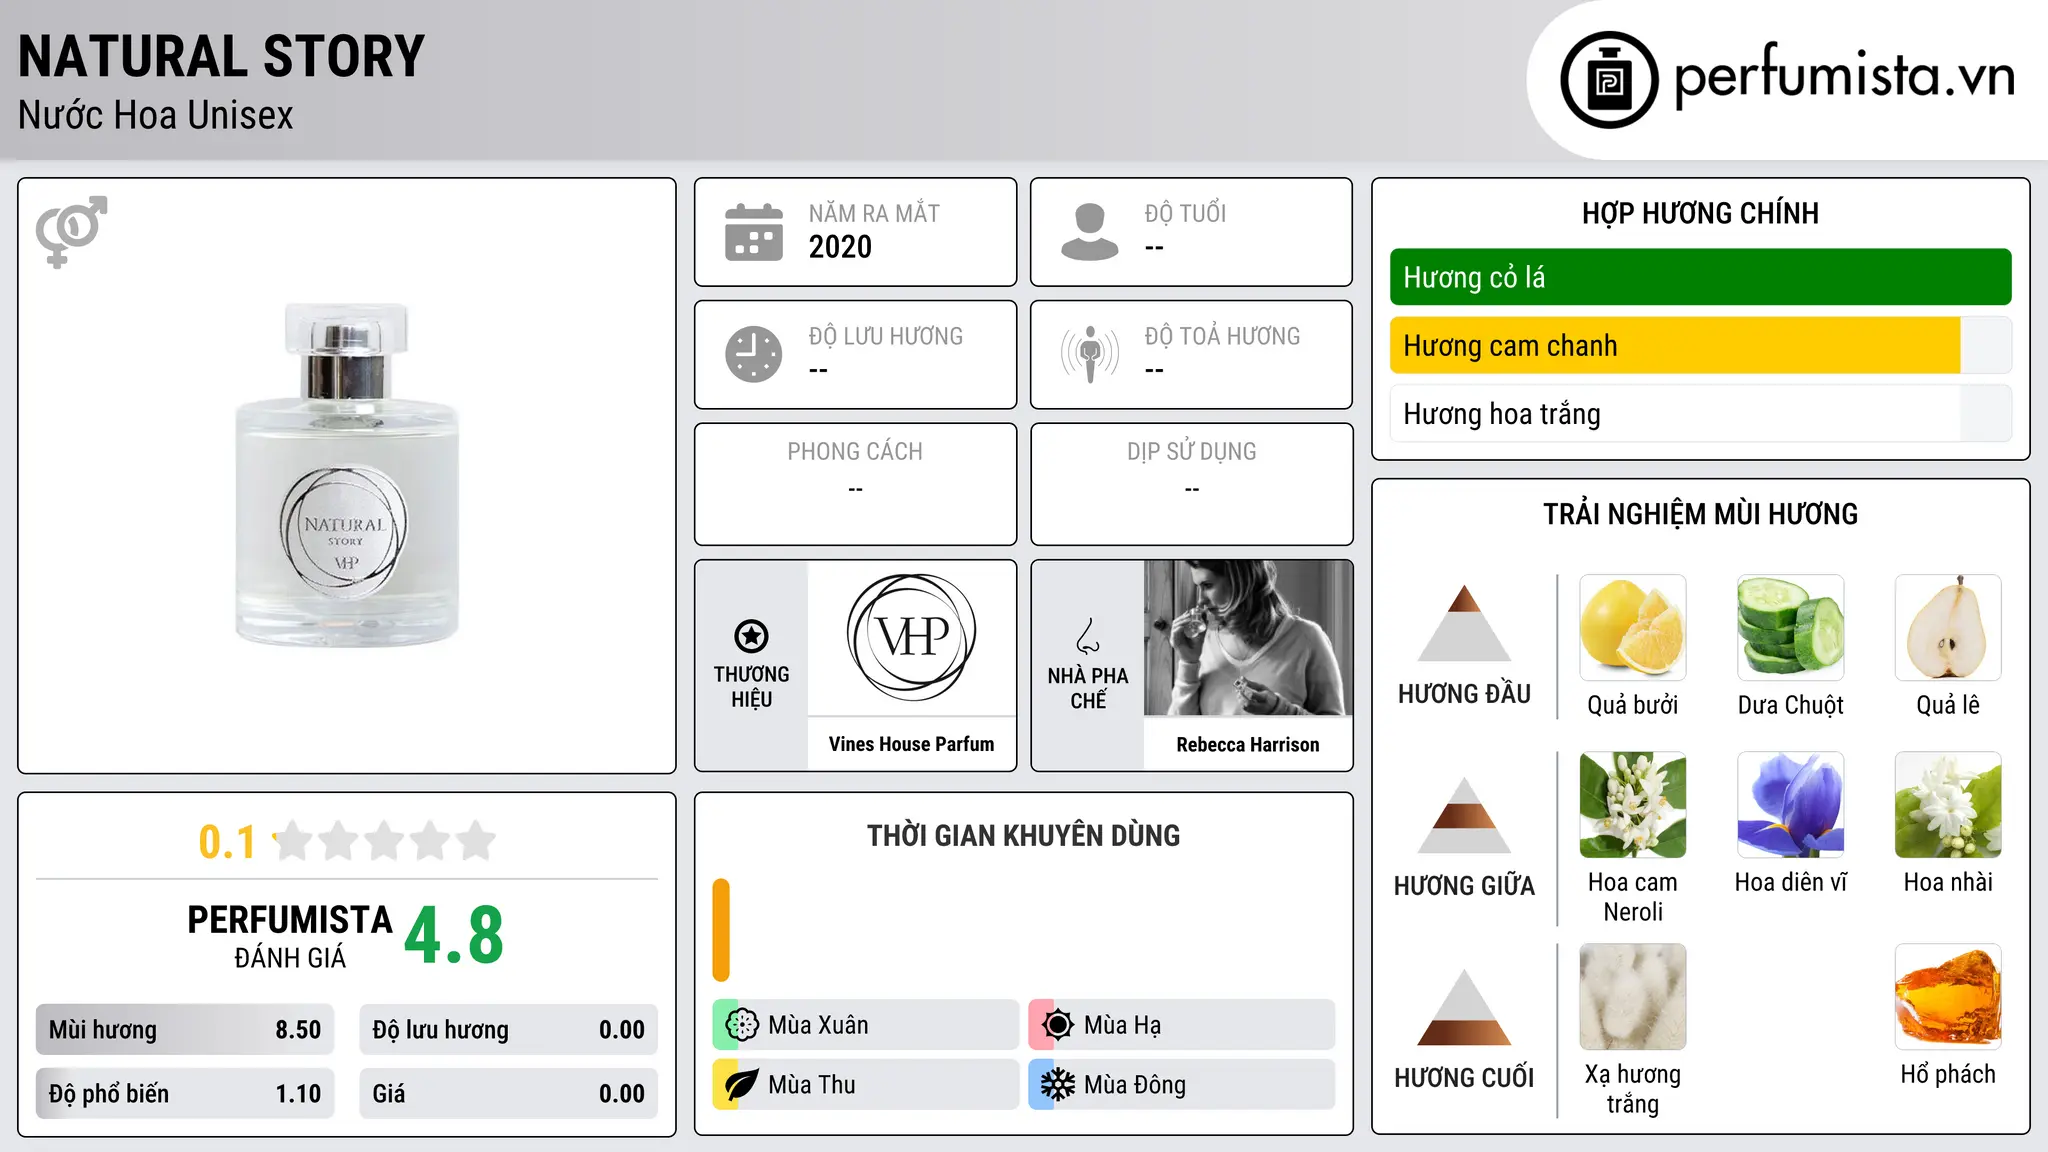
Task: Click the Vines House Parfum brand logo
Action: 912,637
